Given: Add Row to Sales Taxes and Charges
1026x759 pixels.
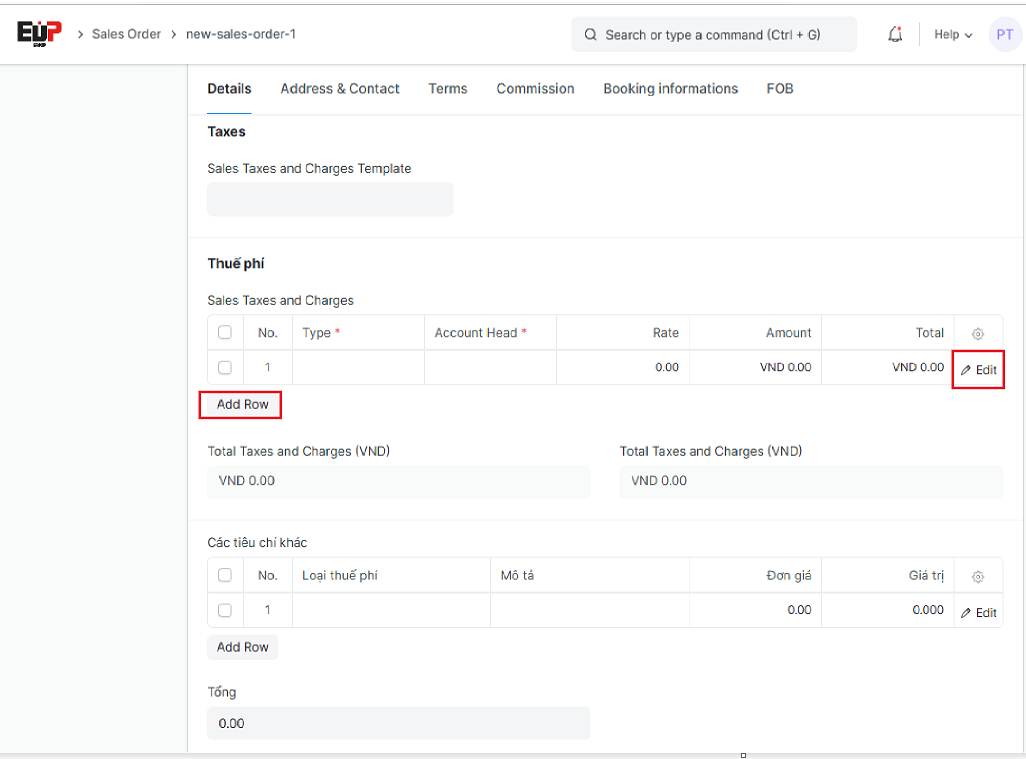Looking at the screenshot, I should 242,405.
